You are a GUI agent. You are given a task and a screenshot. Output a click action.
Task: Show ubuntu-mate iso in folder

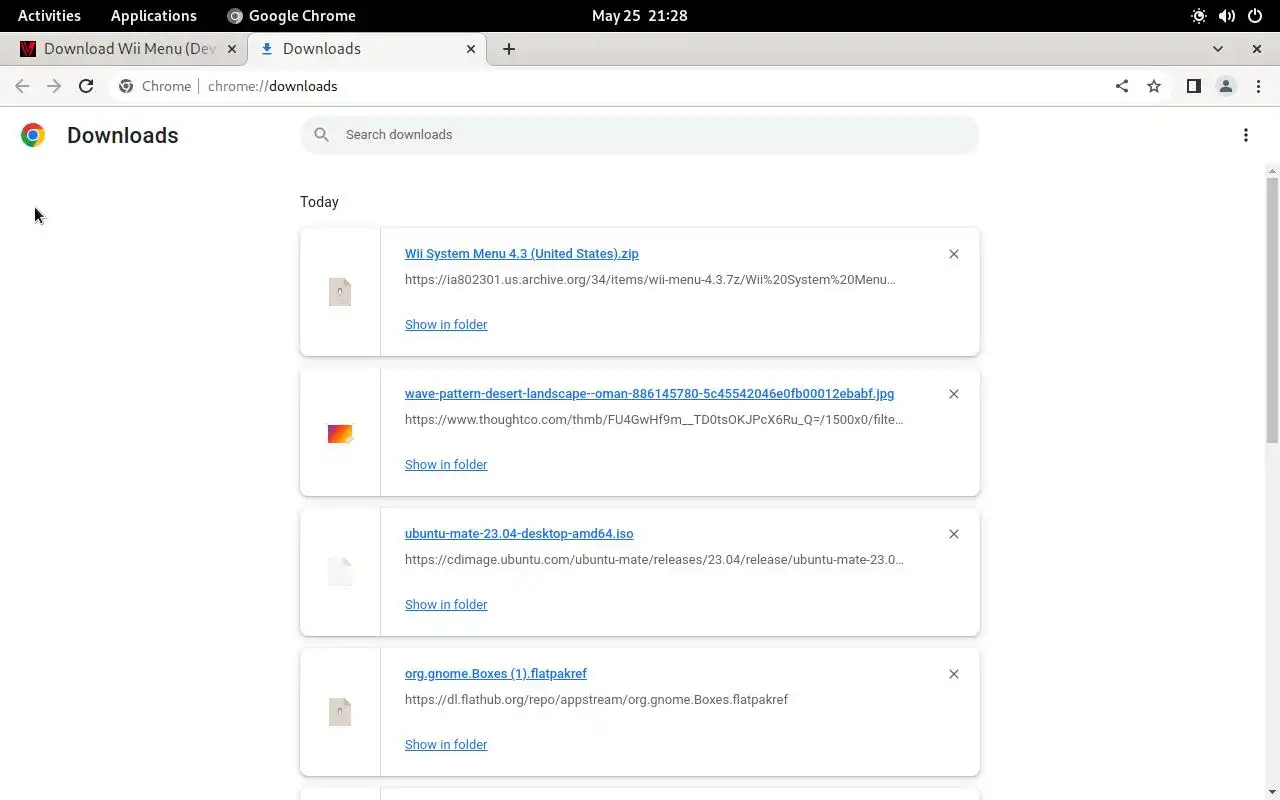pos(446,605)
